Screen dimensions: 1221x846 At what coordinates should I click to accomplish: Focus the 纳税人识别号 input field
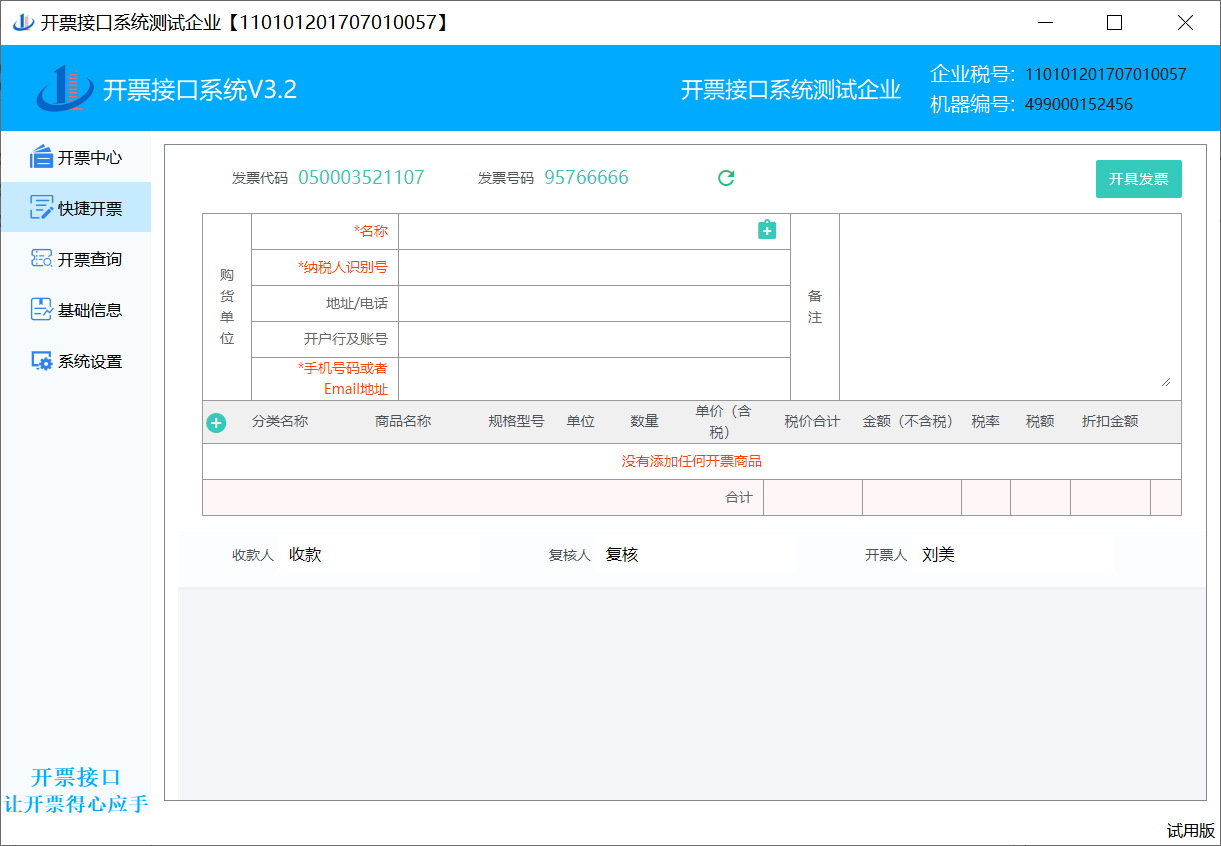pyautogui.click(x=593, y=267)
